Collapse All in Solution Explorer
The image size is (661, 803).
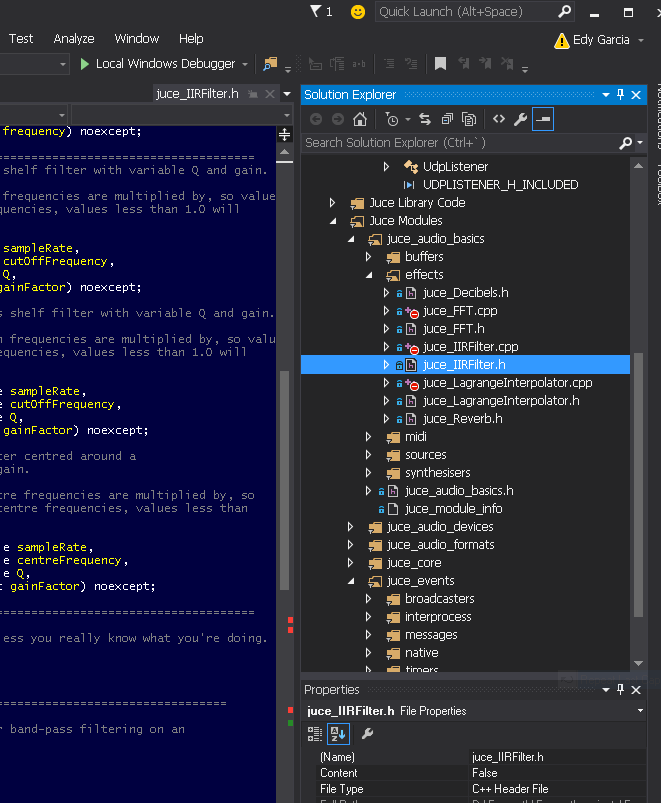[x=447, y=119]
